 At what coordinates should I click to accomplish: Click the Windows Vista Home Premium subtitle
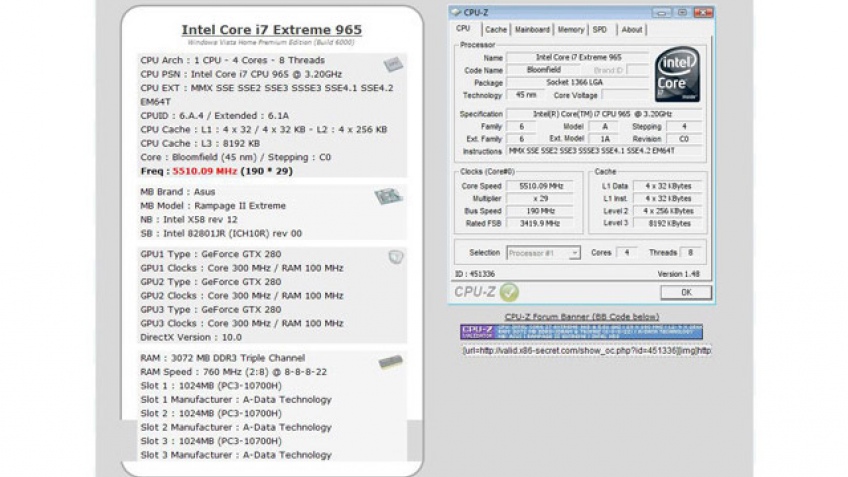[271, 42]
